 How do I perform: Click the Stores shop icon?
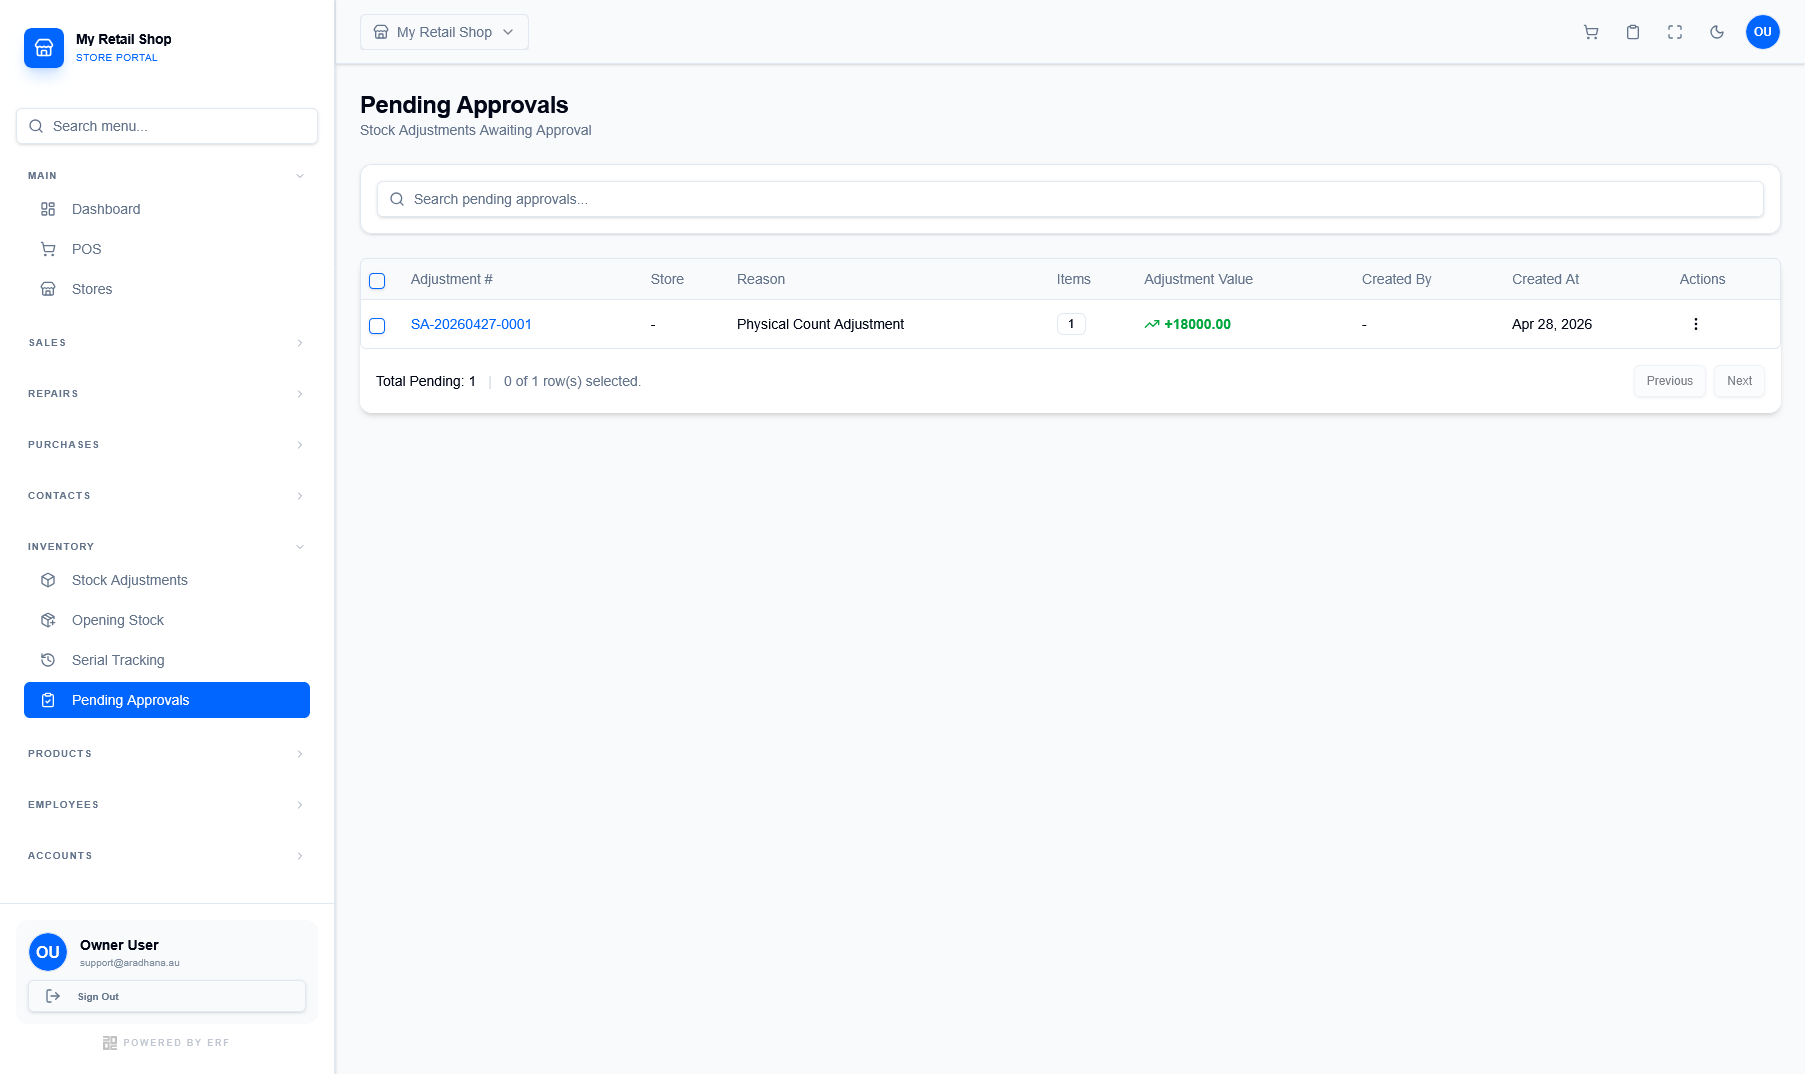[48, 289]
